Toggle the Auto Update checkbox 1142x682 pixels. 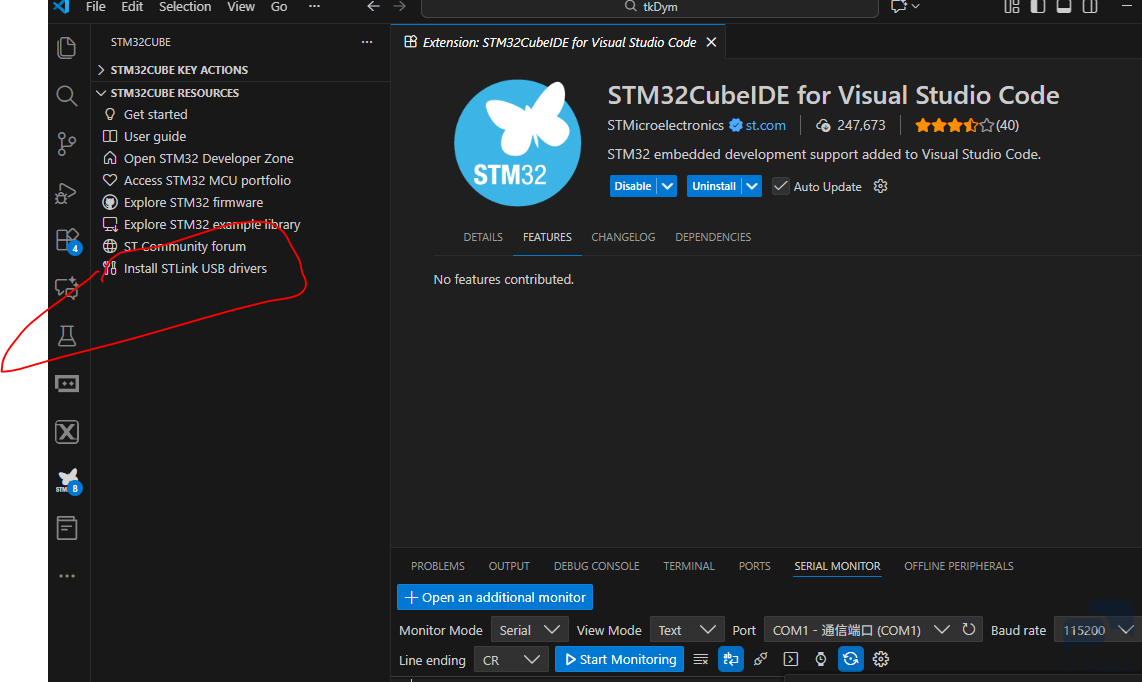[x=781, y=187]
